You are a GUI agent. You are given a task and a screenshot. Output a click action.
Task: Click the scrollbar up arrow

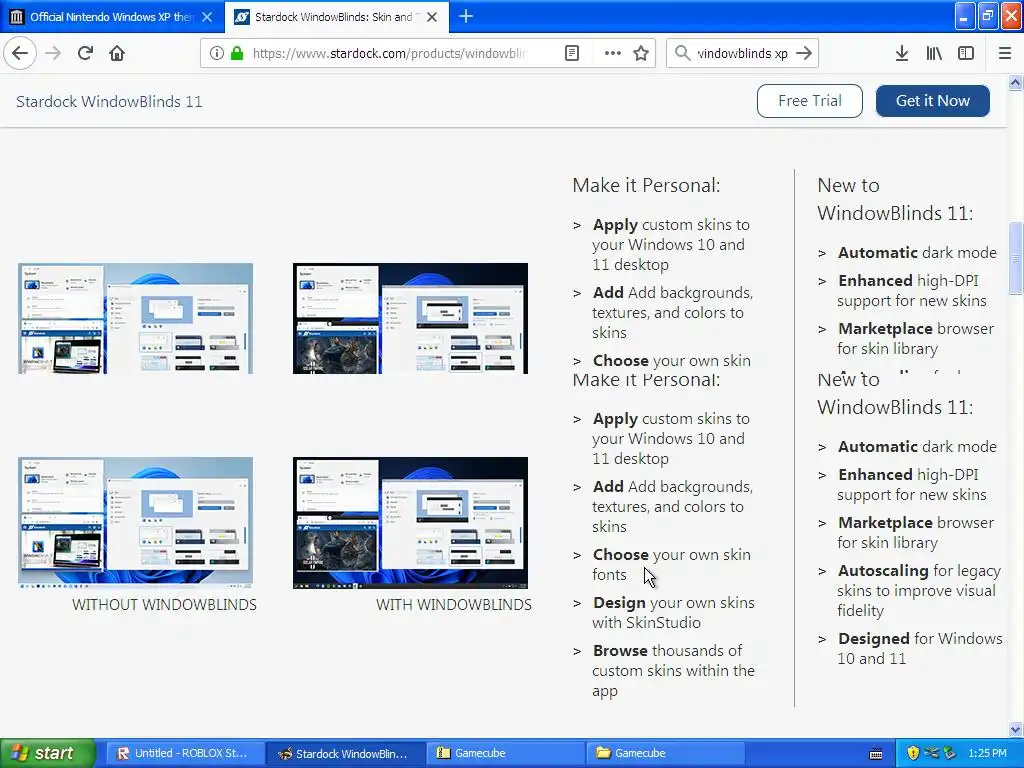tap(1015, 82)
